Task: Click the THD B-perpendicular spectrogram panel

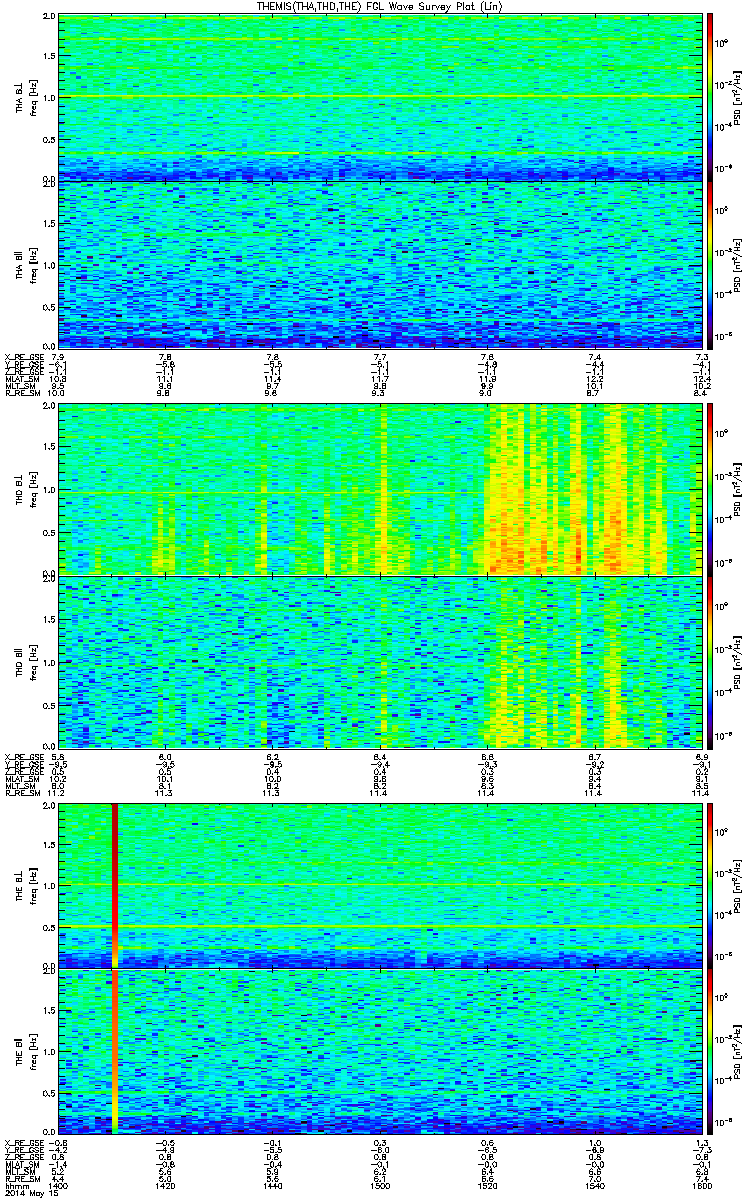Action: coord(379,490)
